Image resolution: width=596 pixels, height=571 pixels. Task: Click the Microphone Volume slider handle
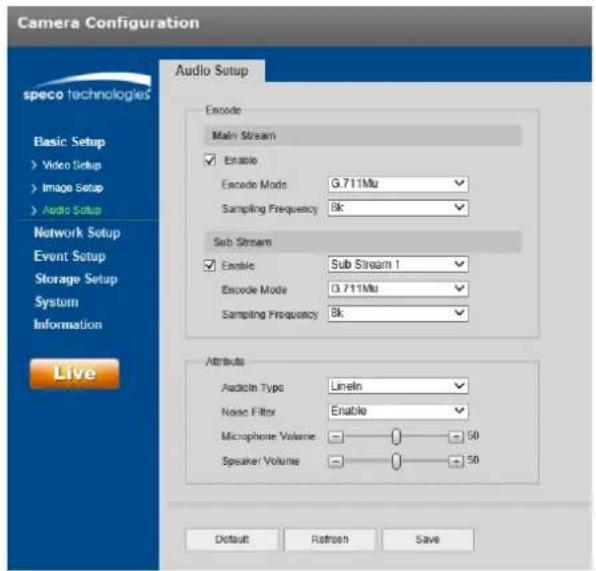(x=396, y=437)
